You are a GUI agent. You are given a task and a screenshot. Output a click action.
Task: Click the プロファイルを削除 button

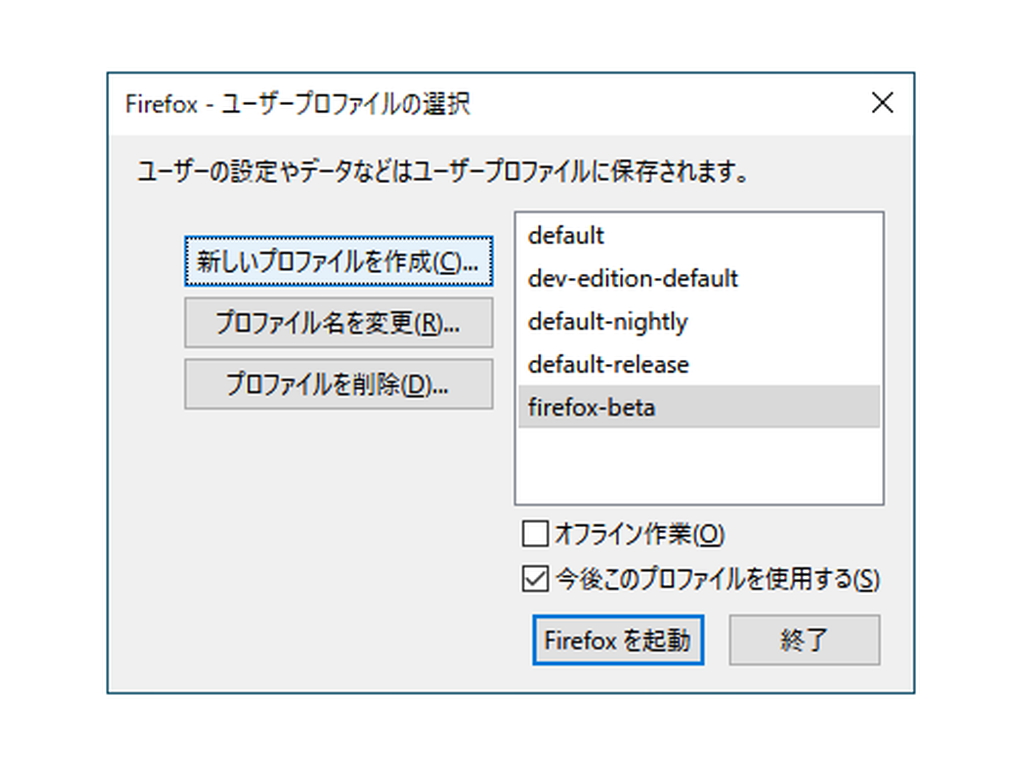click(338, 384)
